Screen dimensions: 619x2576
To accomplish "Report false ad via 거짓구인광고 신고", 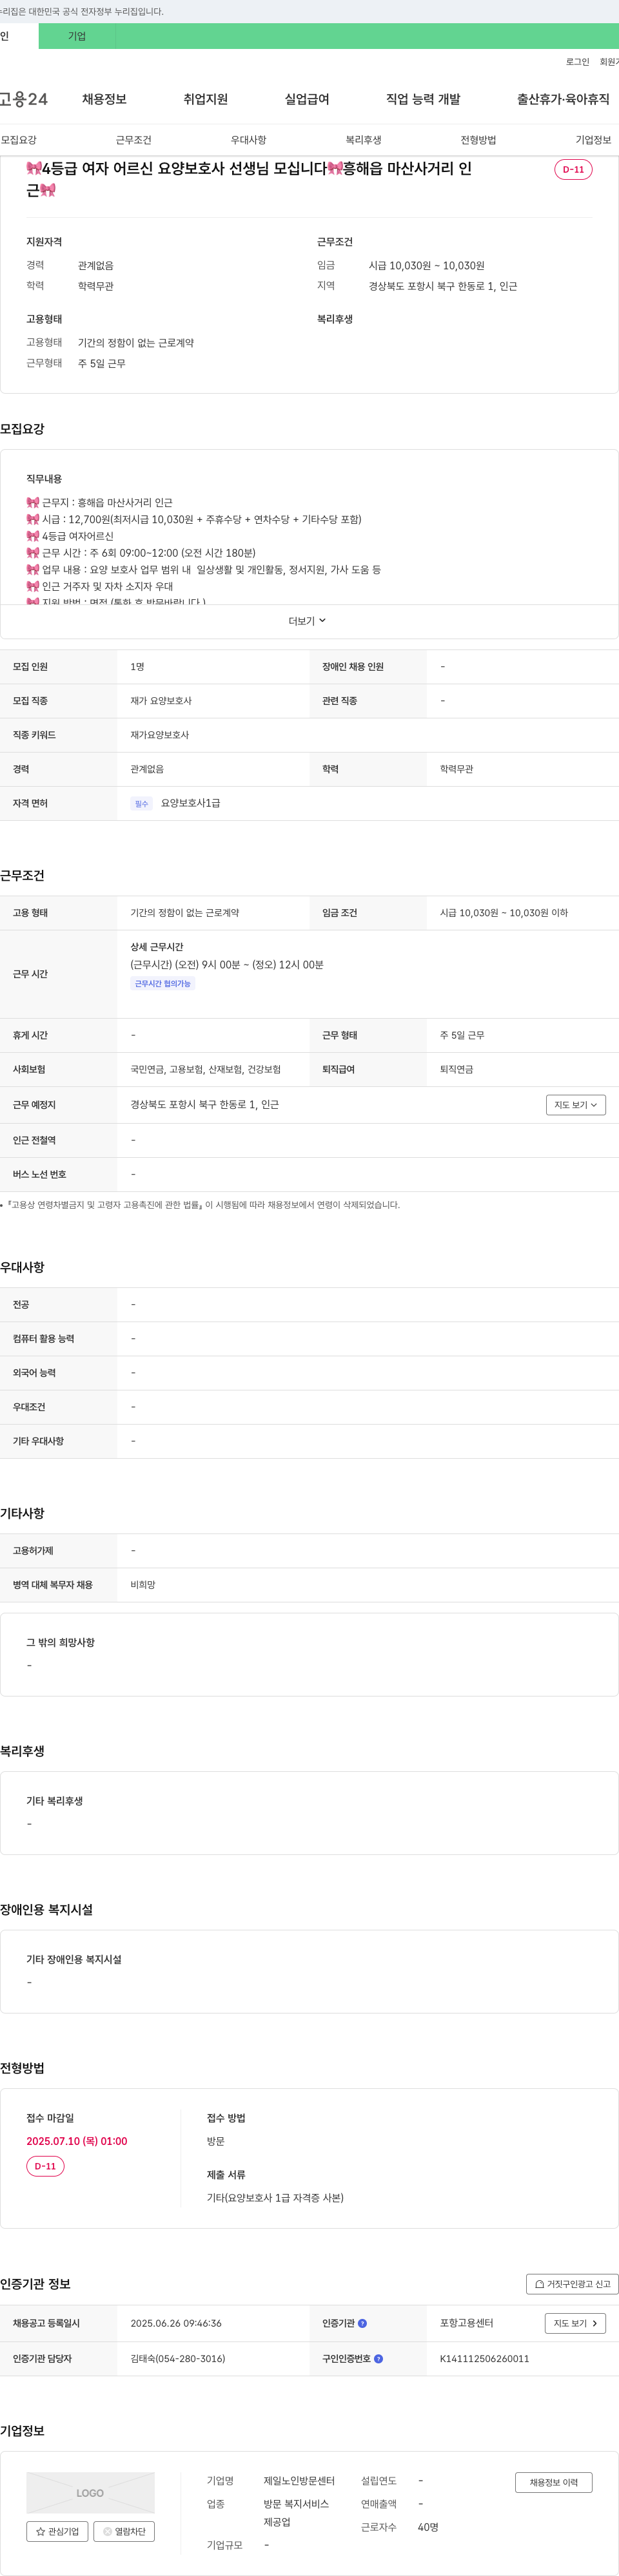I will point(572,2284).
